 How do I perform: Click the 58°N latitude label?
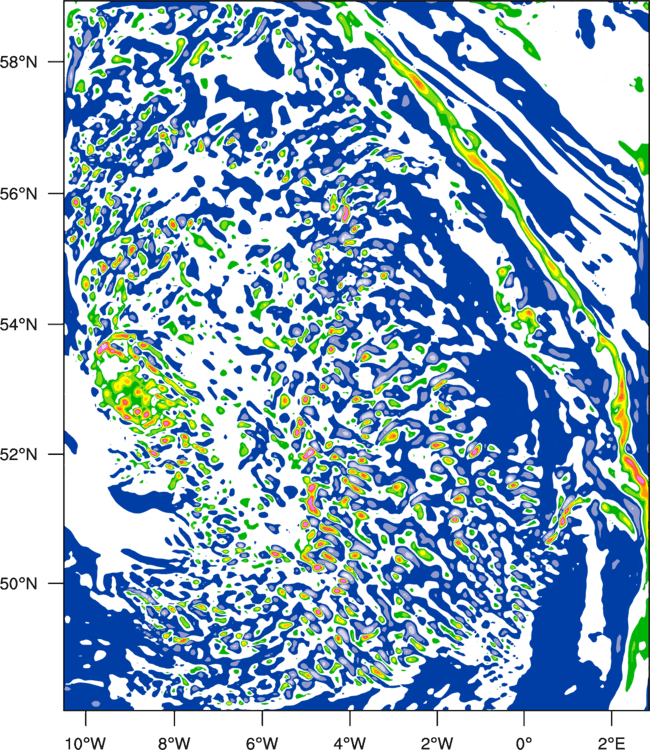coord(19,62)
